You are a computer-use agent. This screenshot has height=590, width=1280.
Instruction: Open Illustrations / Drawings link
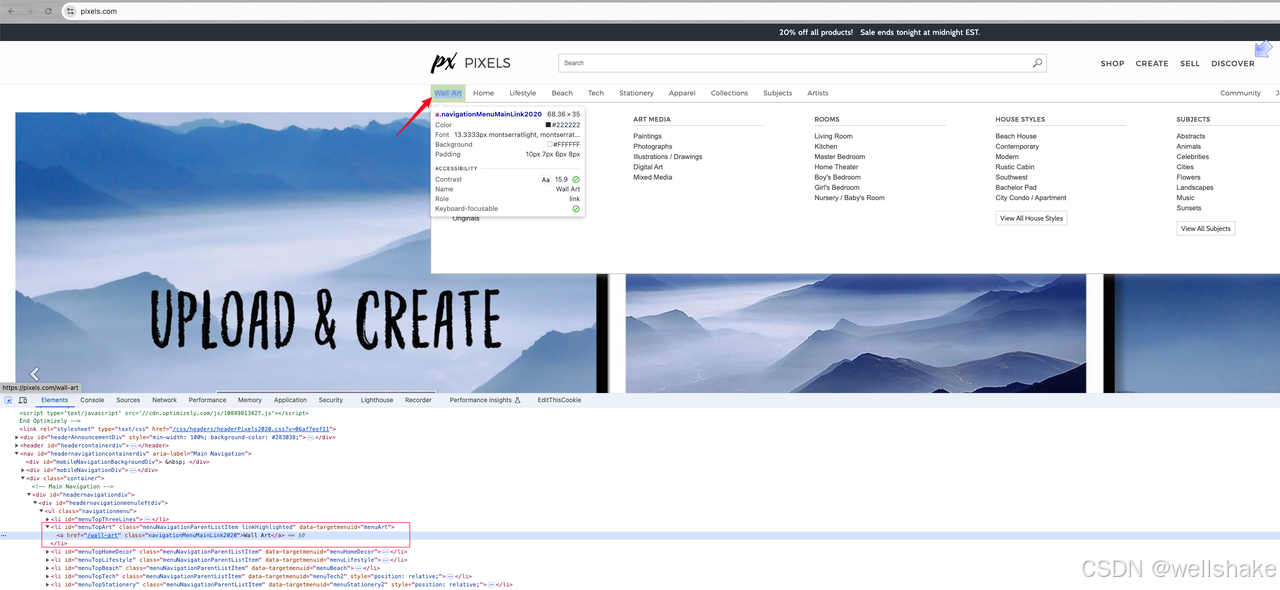(668, 157)
